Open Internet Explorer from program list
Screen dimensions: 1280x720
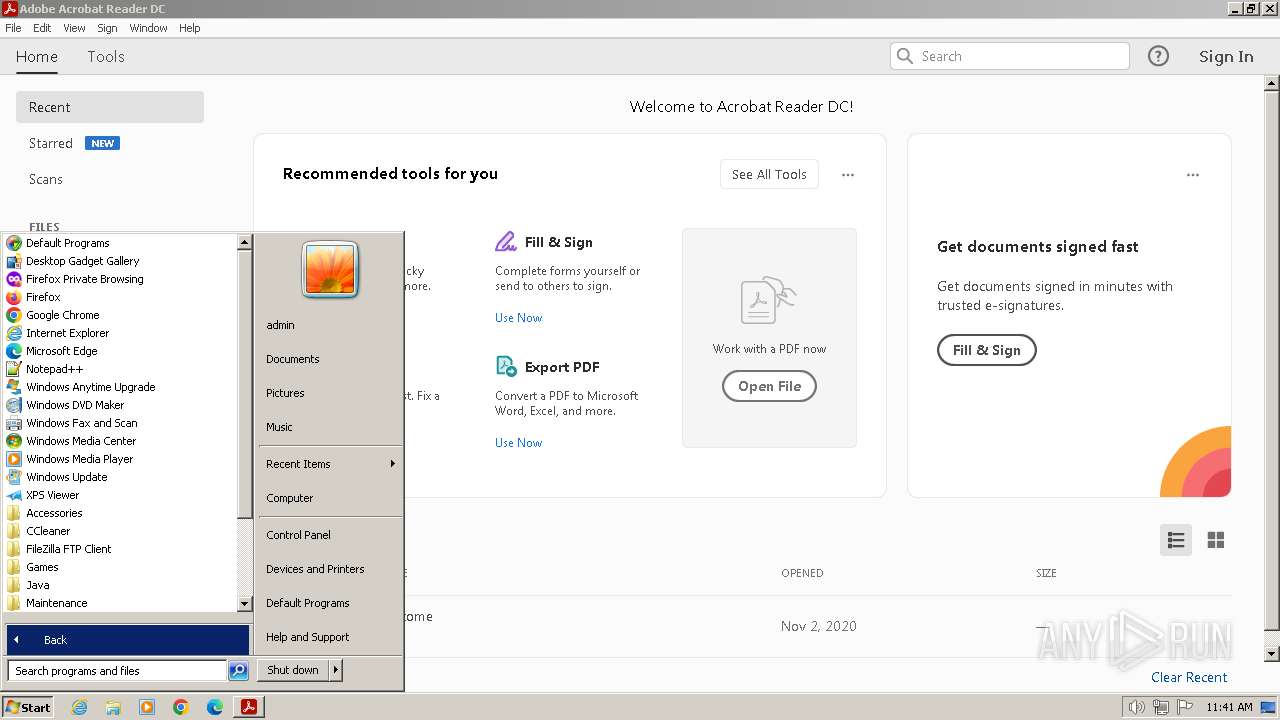[67, 333]
